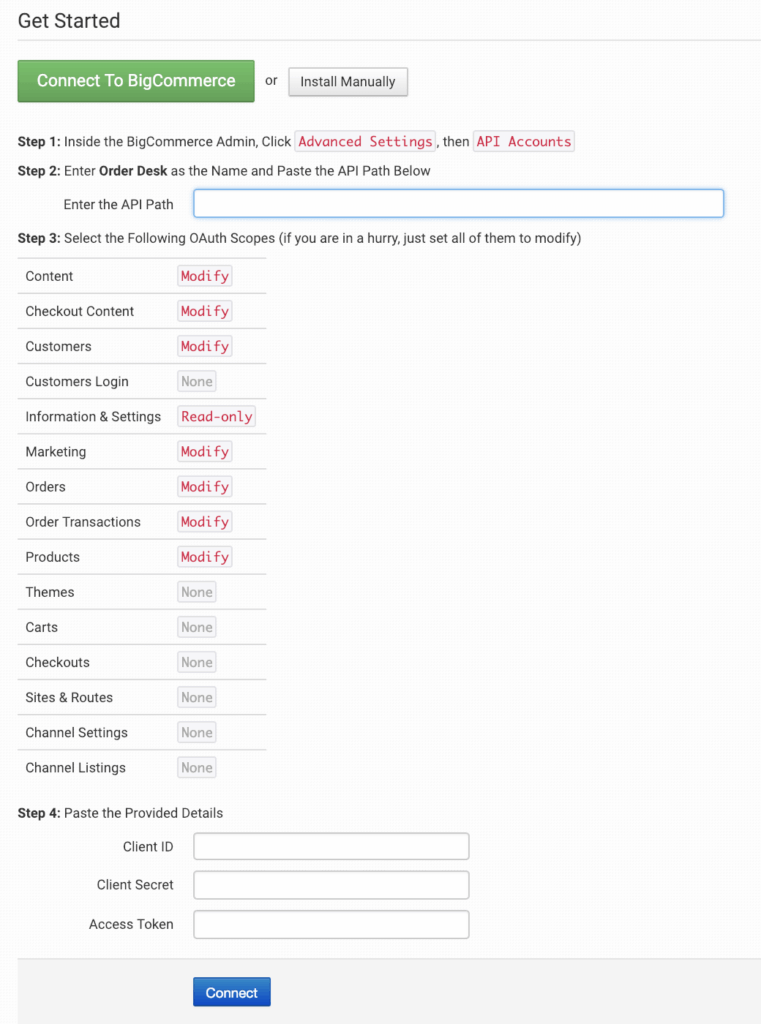The width and height of the screenshot is (761, 1024).
Task: Click the None tag beside Themes
Action: click(197, 592)
